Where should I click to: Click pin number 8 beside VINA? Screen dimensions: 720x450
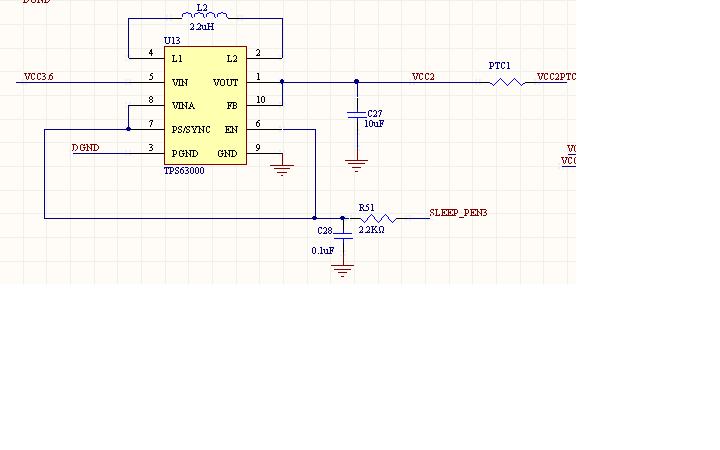coord(151,99)
